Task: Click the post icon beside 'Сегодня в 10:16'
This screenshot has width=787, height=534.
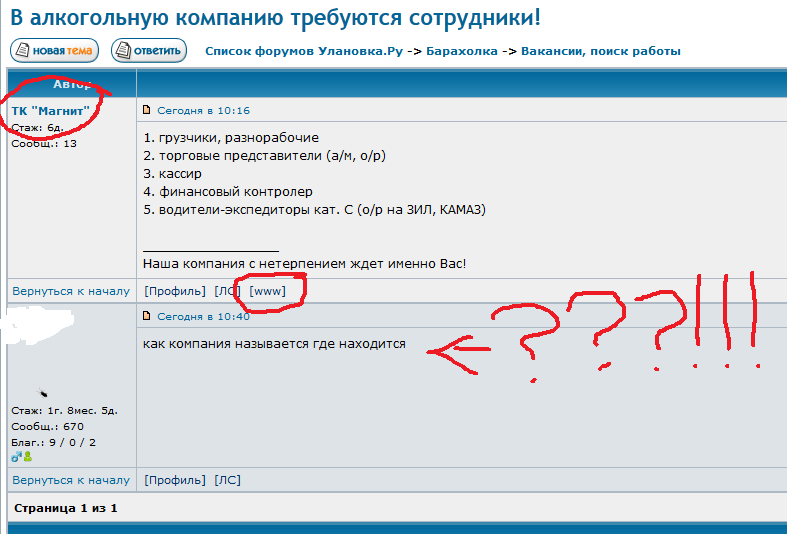Action: [x=147, y=110]
